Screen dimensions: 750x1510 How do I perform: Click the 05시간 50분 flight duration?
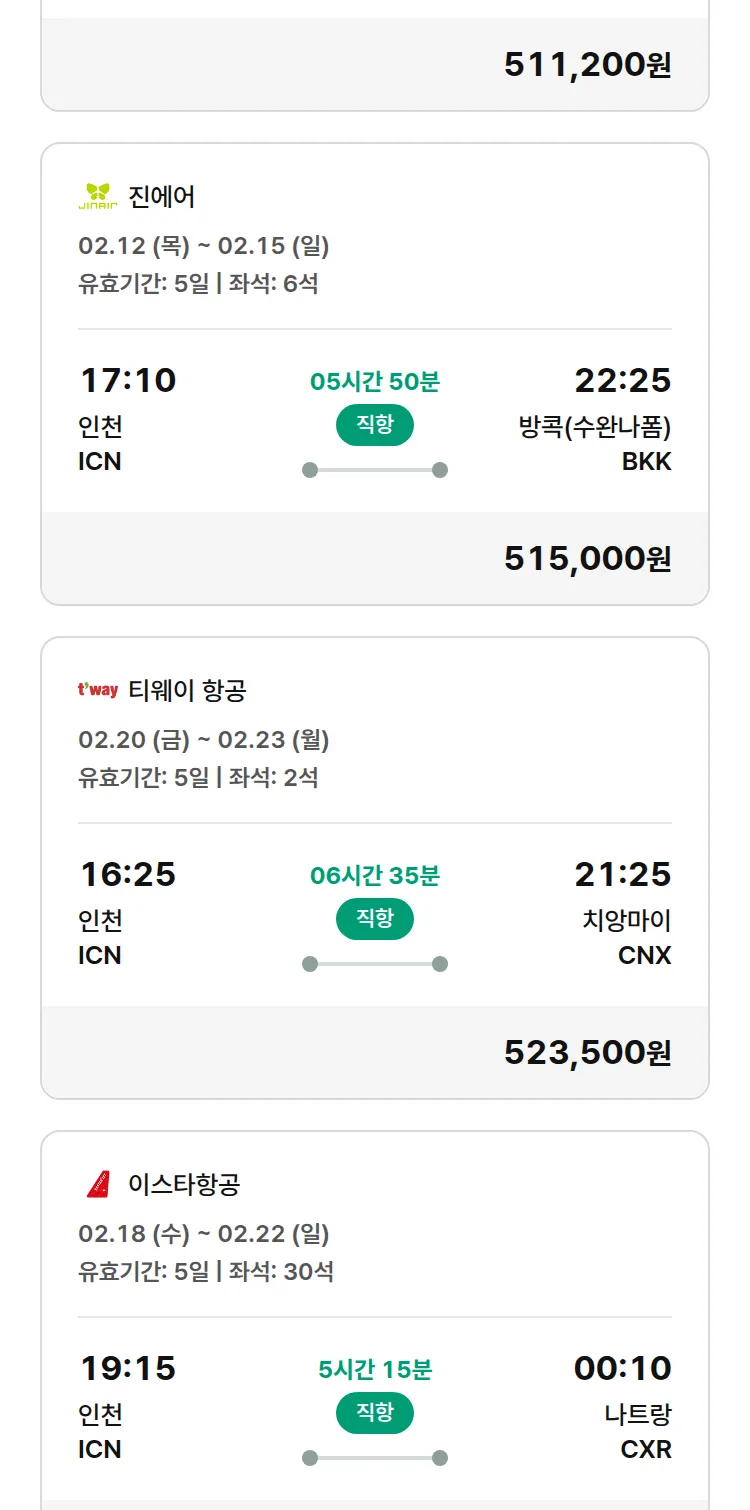tap(374, 381)
